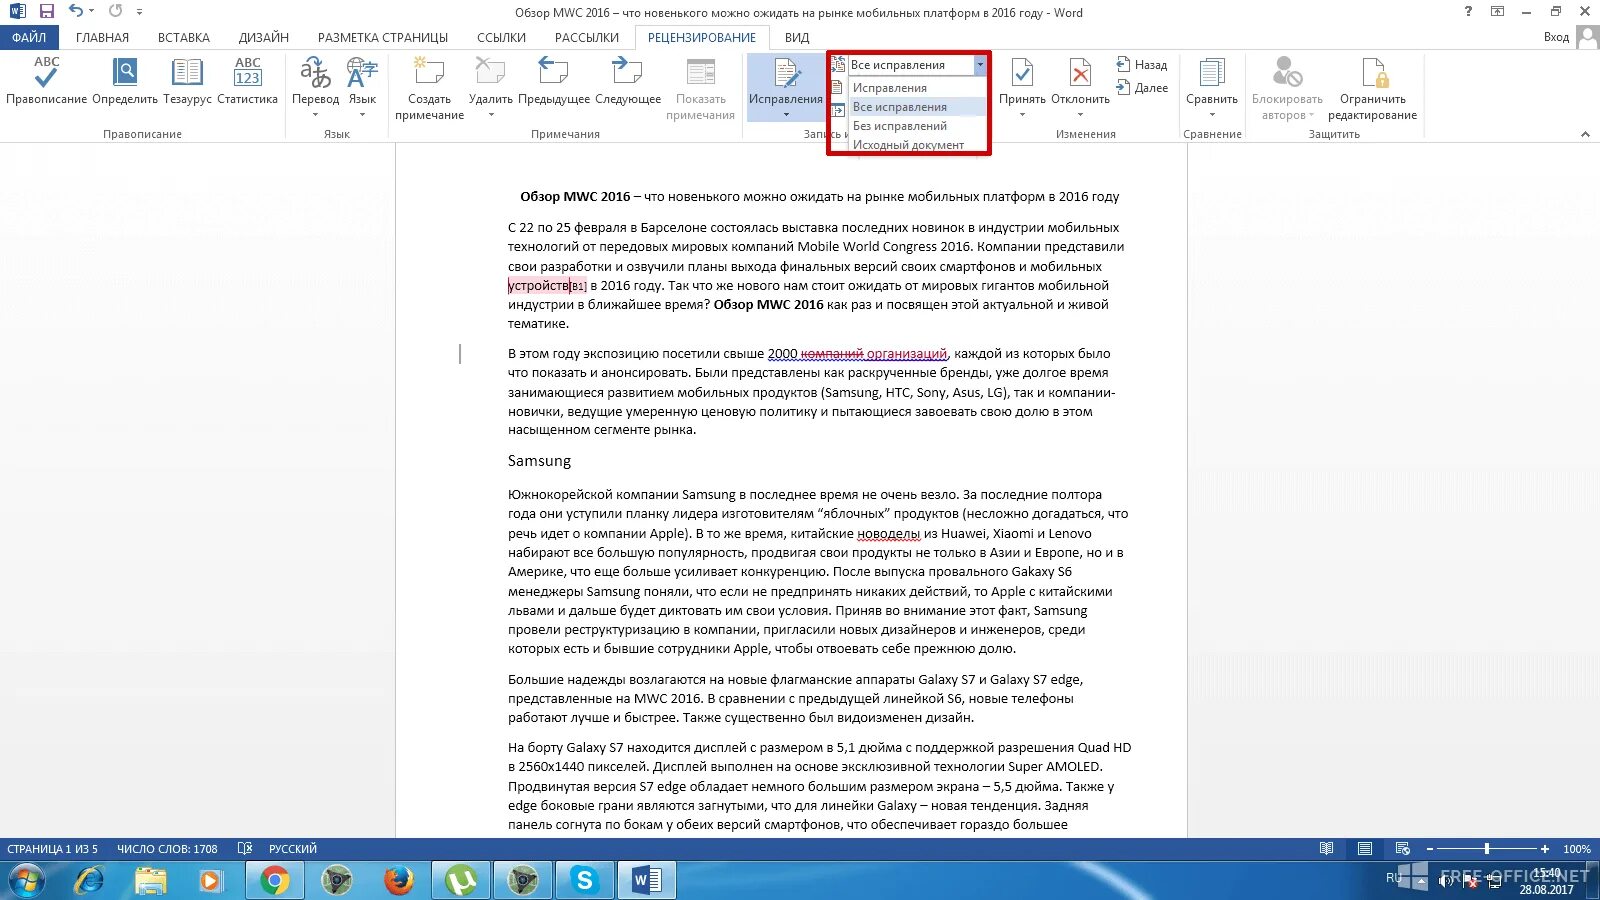The width and height of the screenshot is (1600, 900).
Task: Expand the Перевод dropdown arrow
Action: (x=315, y=114)
